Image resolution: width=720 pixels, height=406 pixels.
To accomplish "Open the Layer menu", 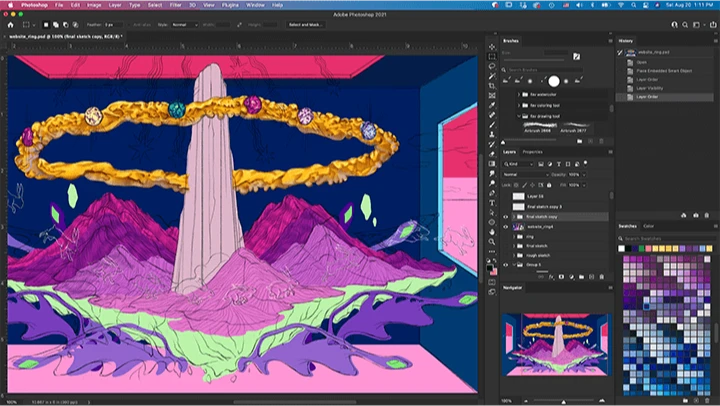I will point(115,5).
